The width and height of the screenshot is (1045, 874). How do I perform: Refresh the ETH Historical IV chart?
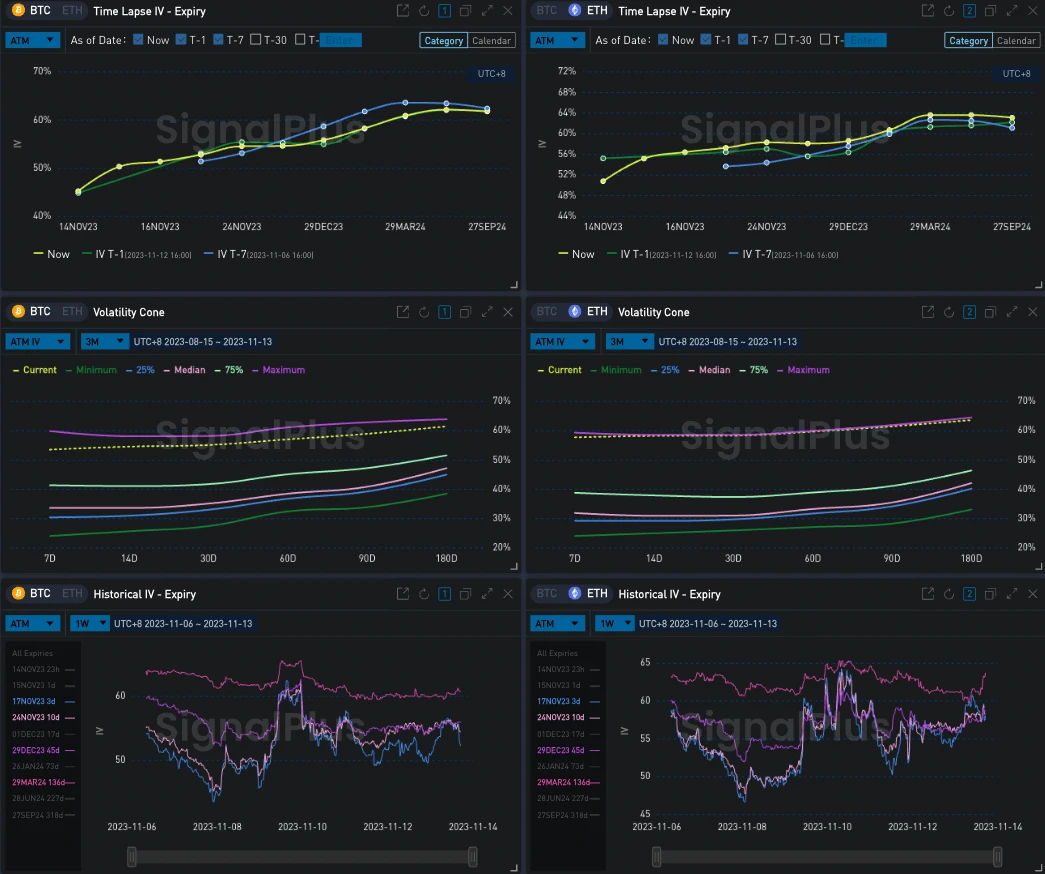coord(949,594)
